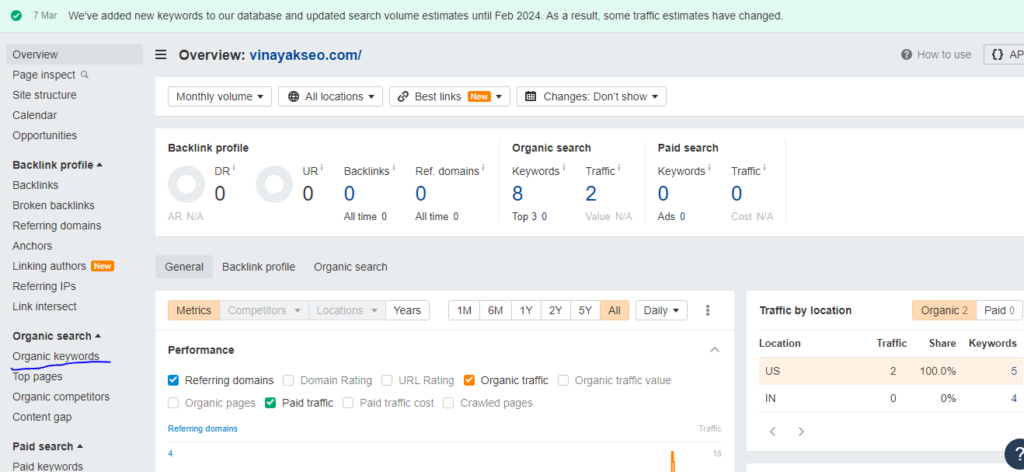Click the Page inspect magnifier icon
The image size is (1024, 472).
click(x=84, y=75)
